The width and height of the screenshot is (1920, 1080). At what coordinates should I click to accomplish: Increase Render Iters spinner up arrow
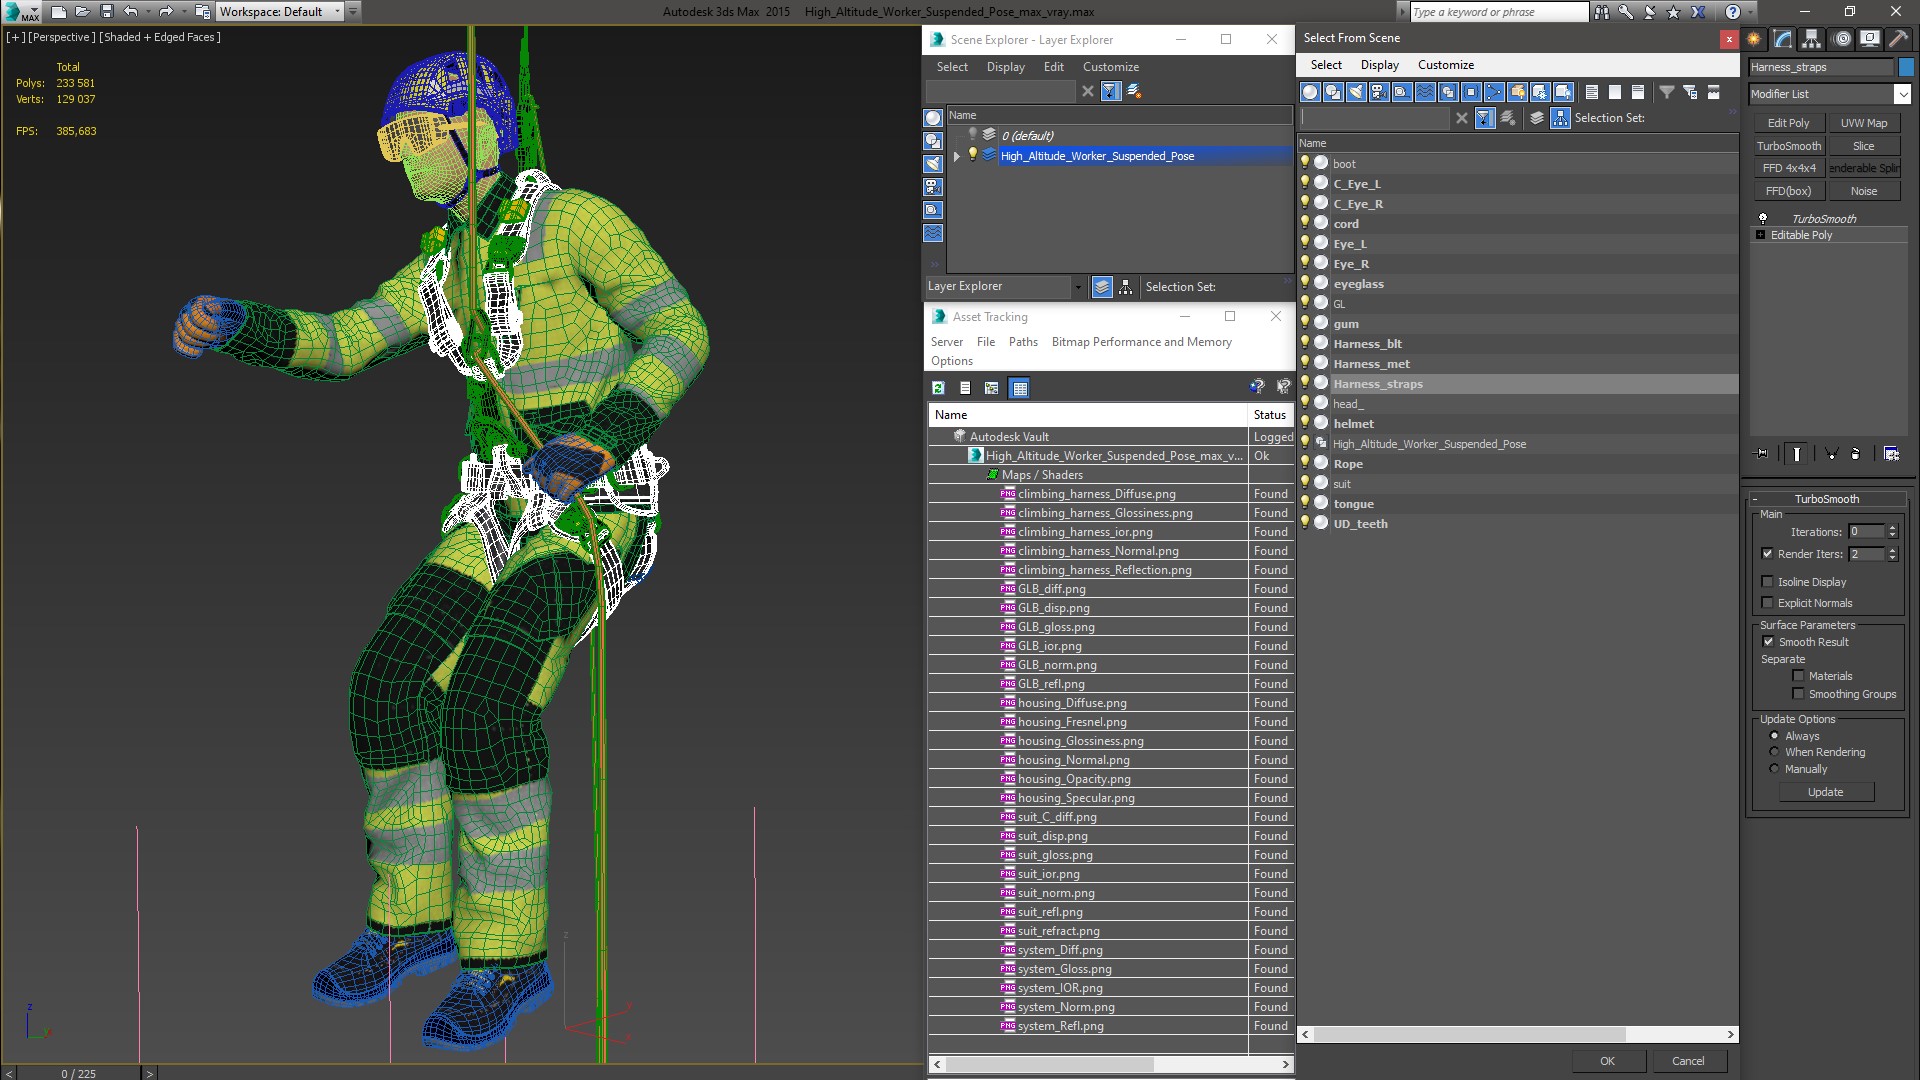(x=1892, y=551)
